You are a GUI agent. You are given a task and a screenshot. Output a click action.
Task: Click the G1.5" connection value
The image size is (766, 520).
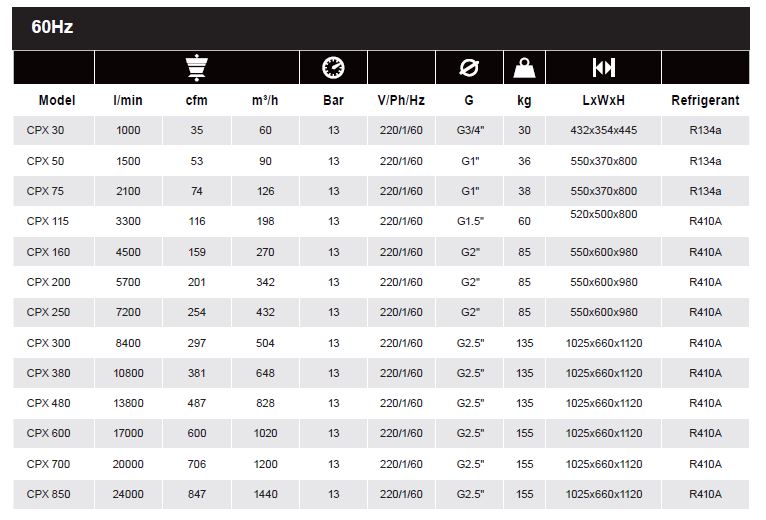[x=470, y=221]
